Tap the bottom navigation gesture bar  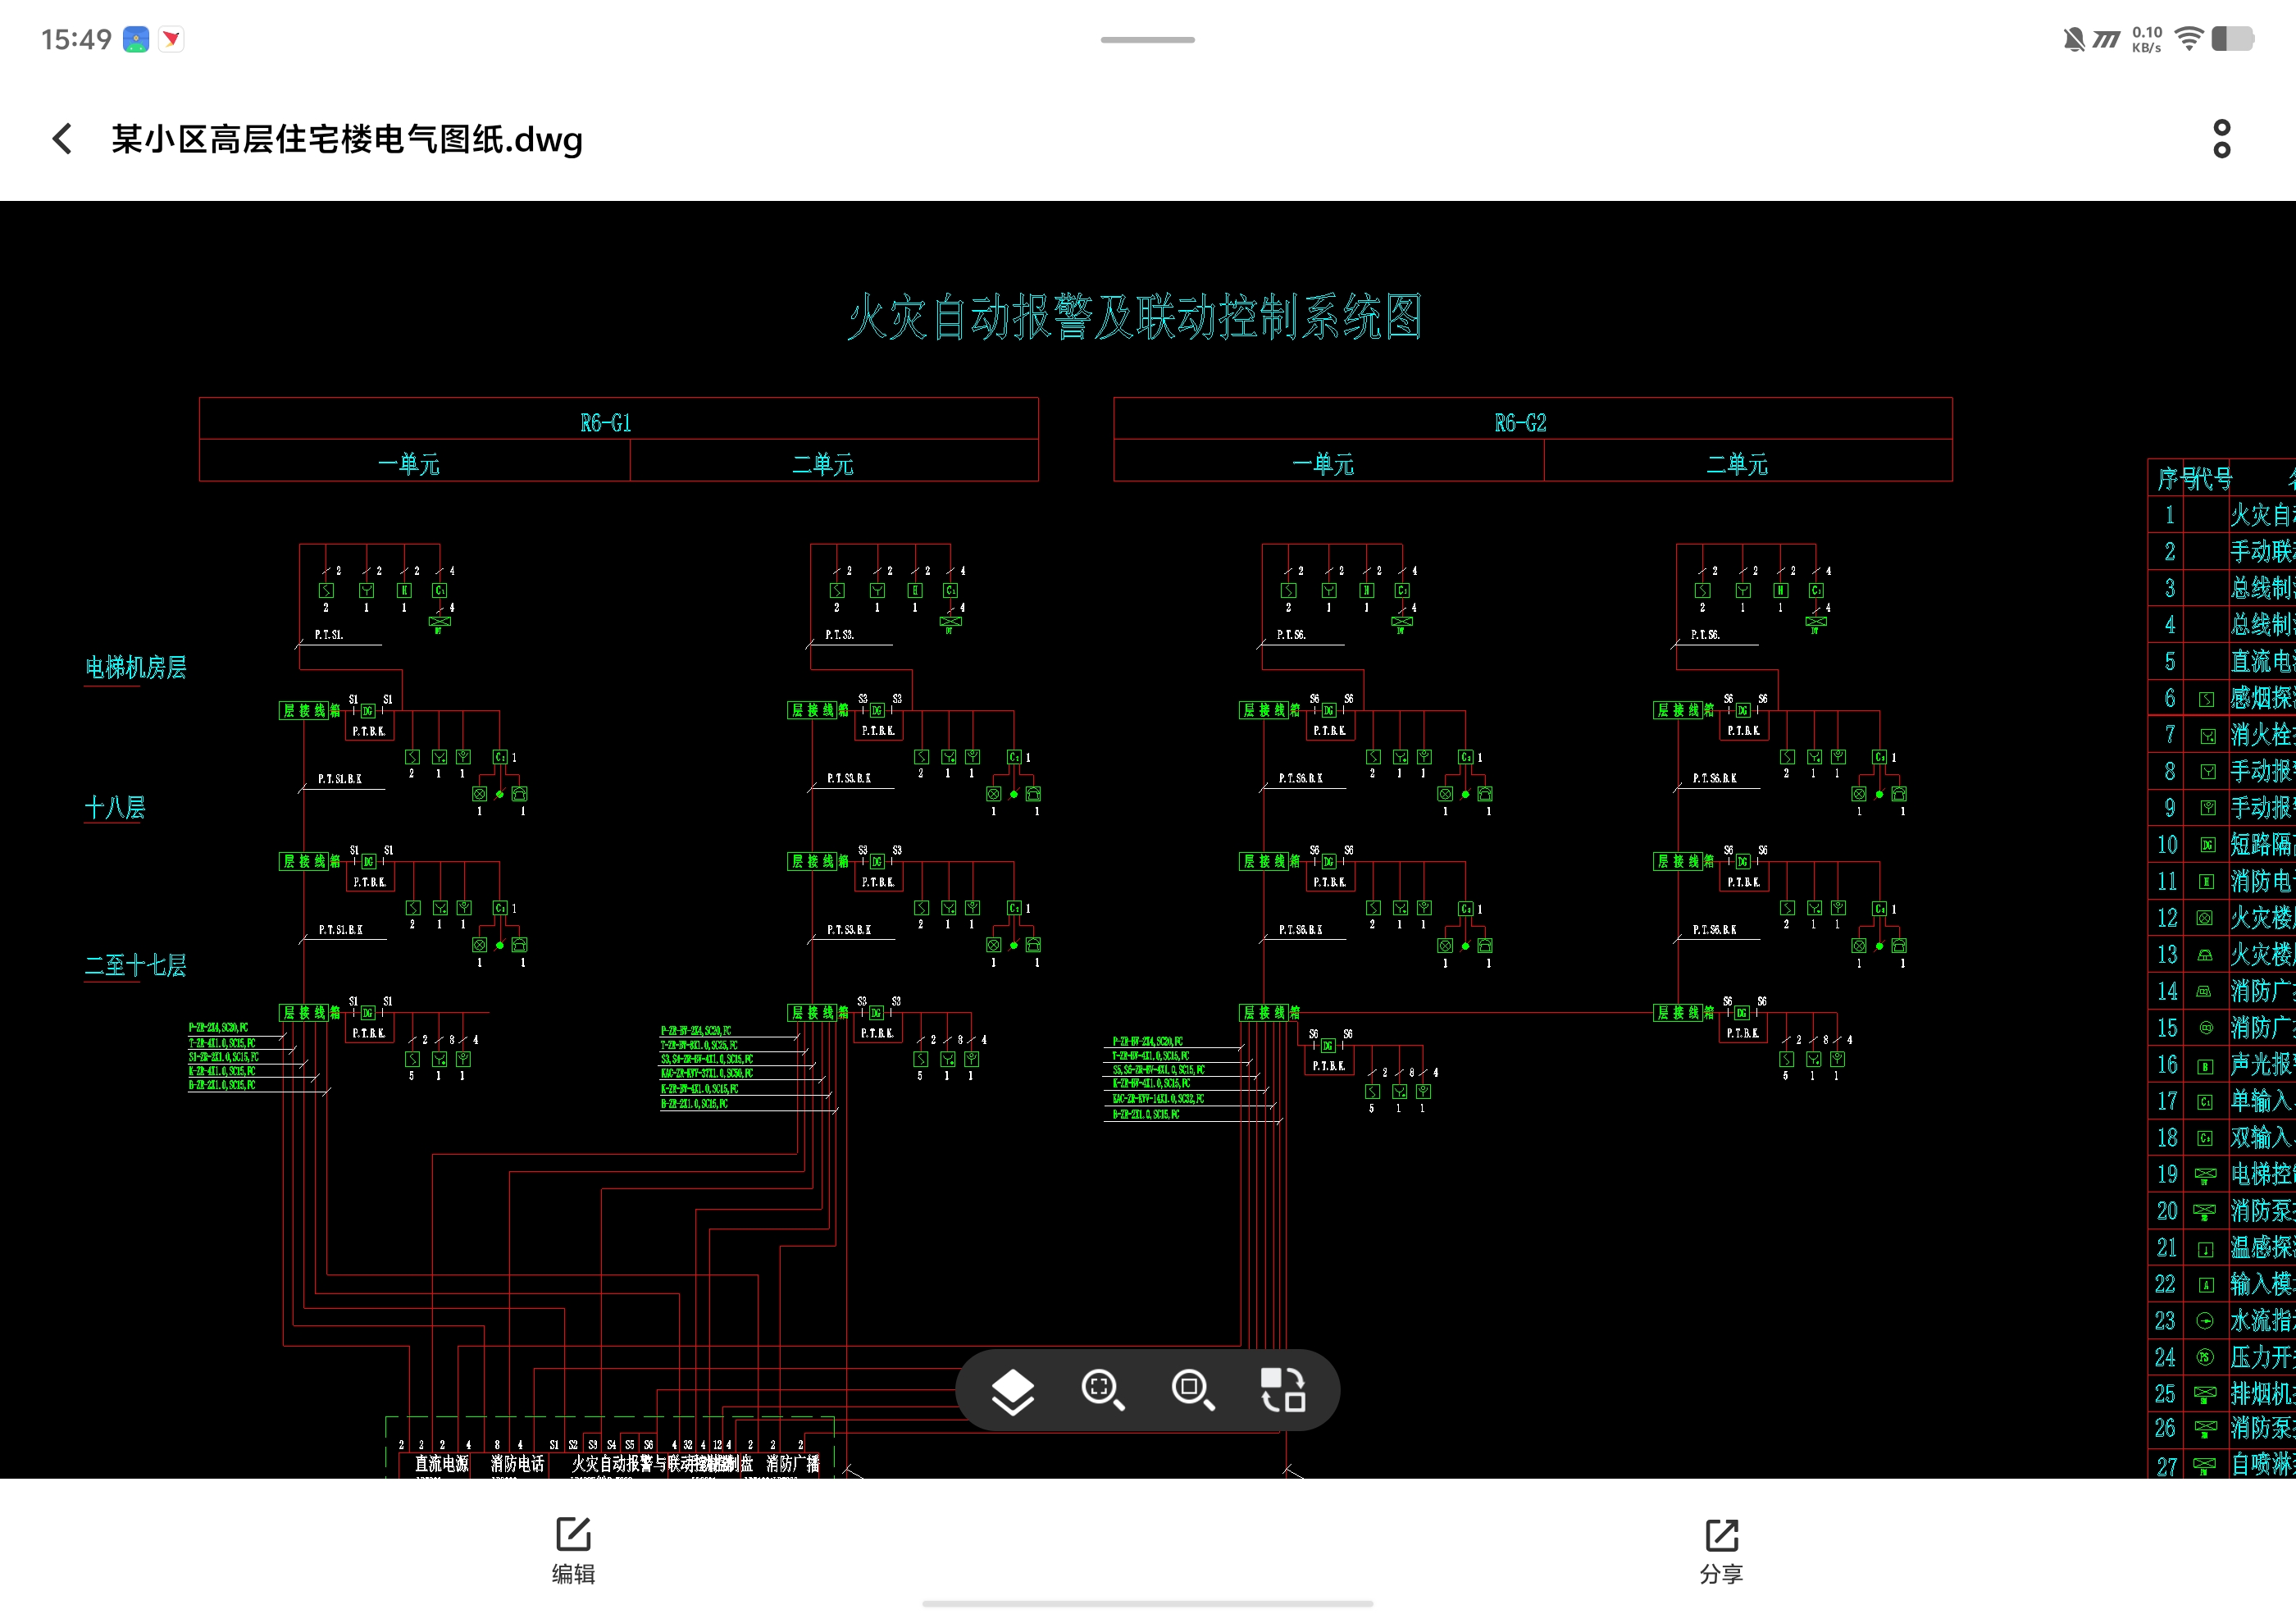click(x=1147, y=1603)
